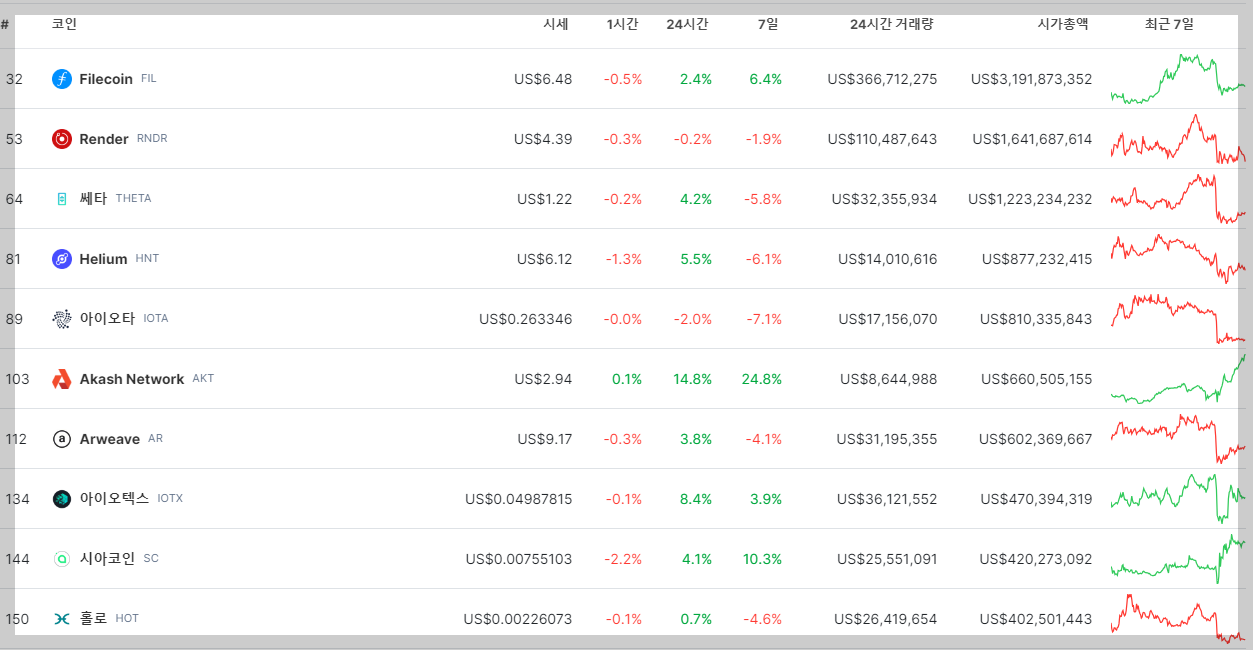View SC 7-day sparkline chart

pyautogui.click(x=1178, y=559)
